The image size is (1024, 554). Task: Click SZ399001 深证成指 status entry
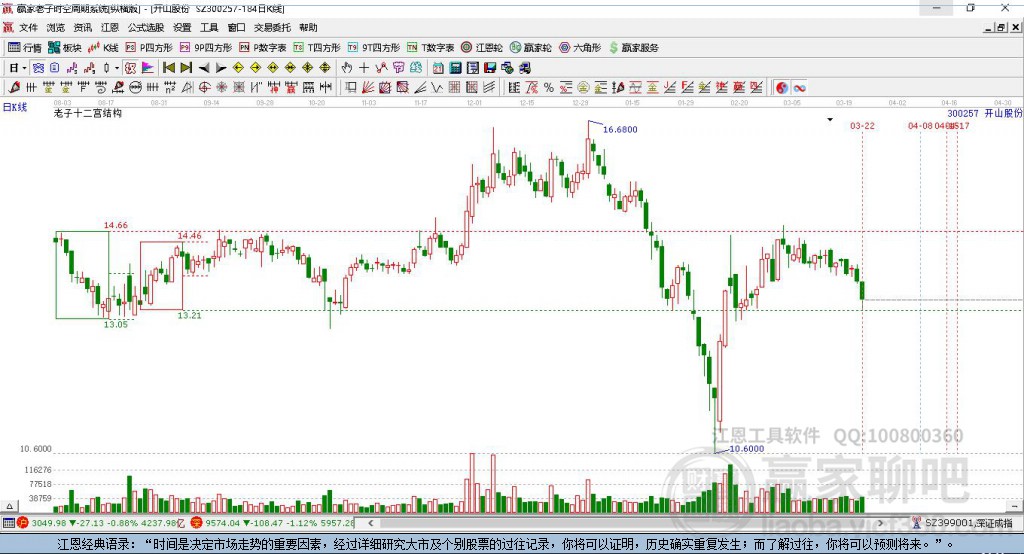tap(962, 523)
